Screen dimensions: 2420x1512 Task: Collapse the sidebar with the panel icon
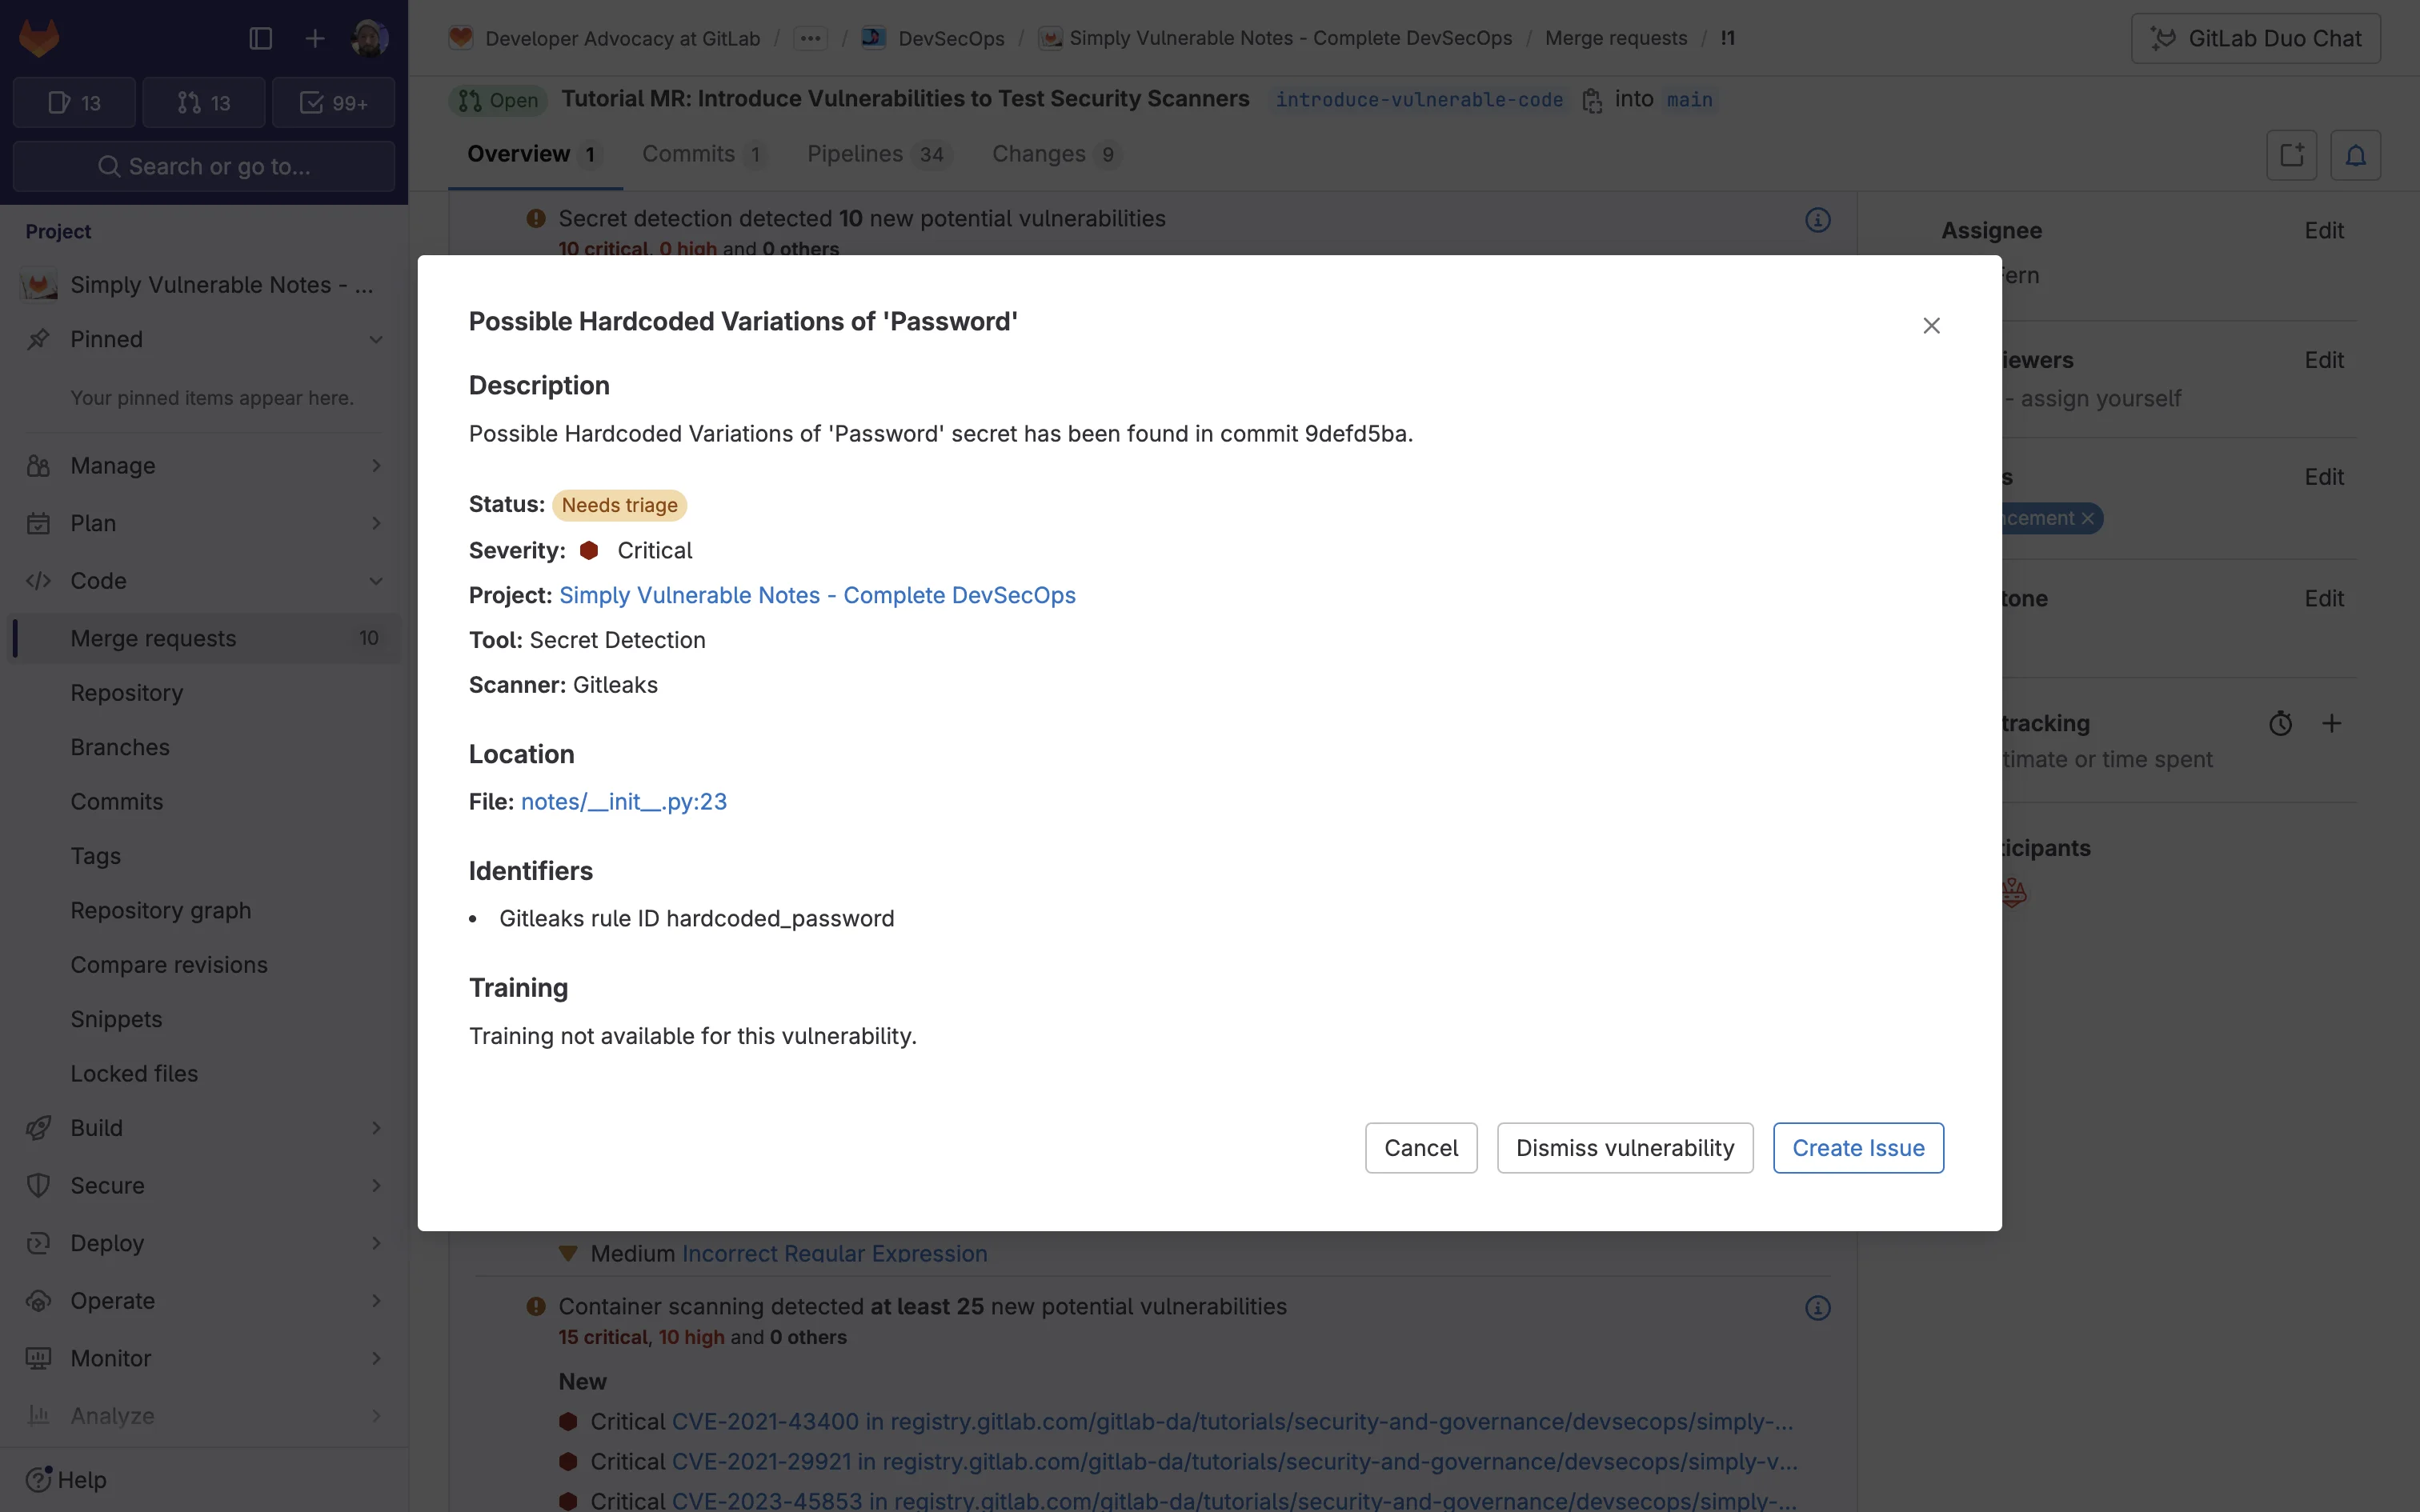click(259, 38)
